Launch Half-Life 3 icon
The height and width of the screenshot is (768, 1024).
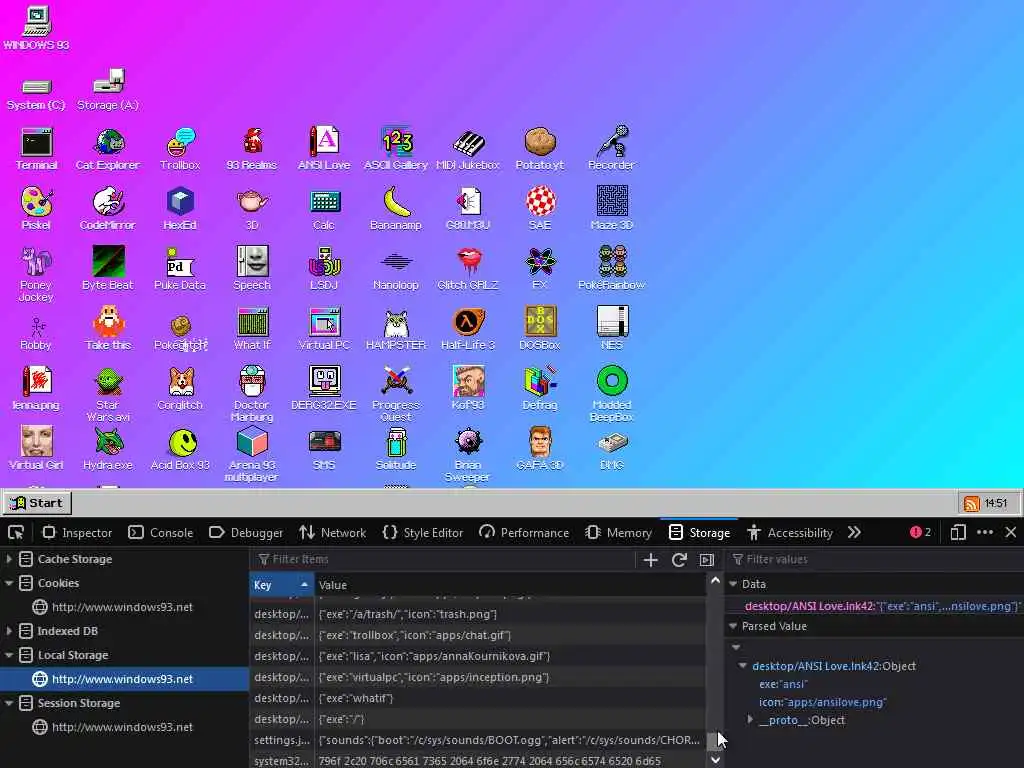pyautogui.click(x=468, y=329)
